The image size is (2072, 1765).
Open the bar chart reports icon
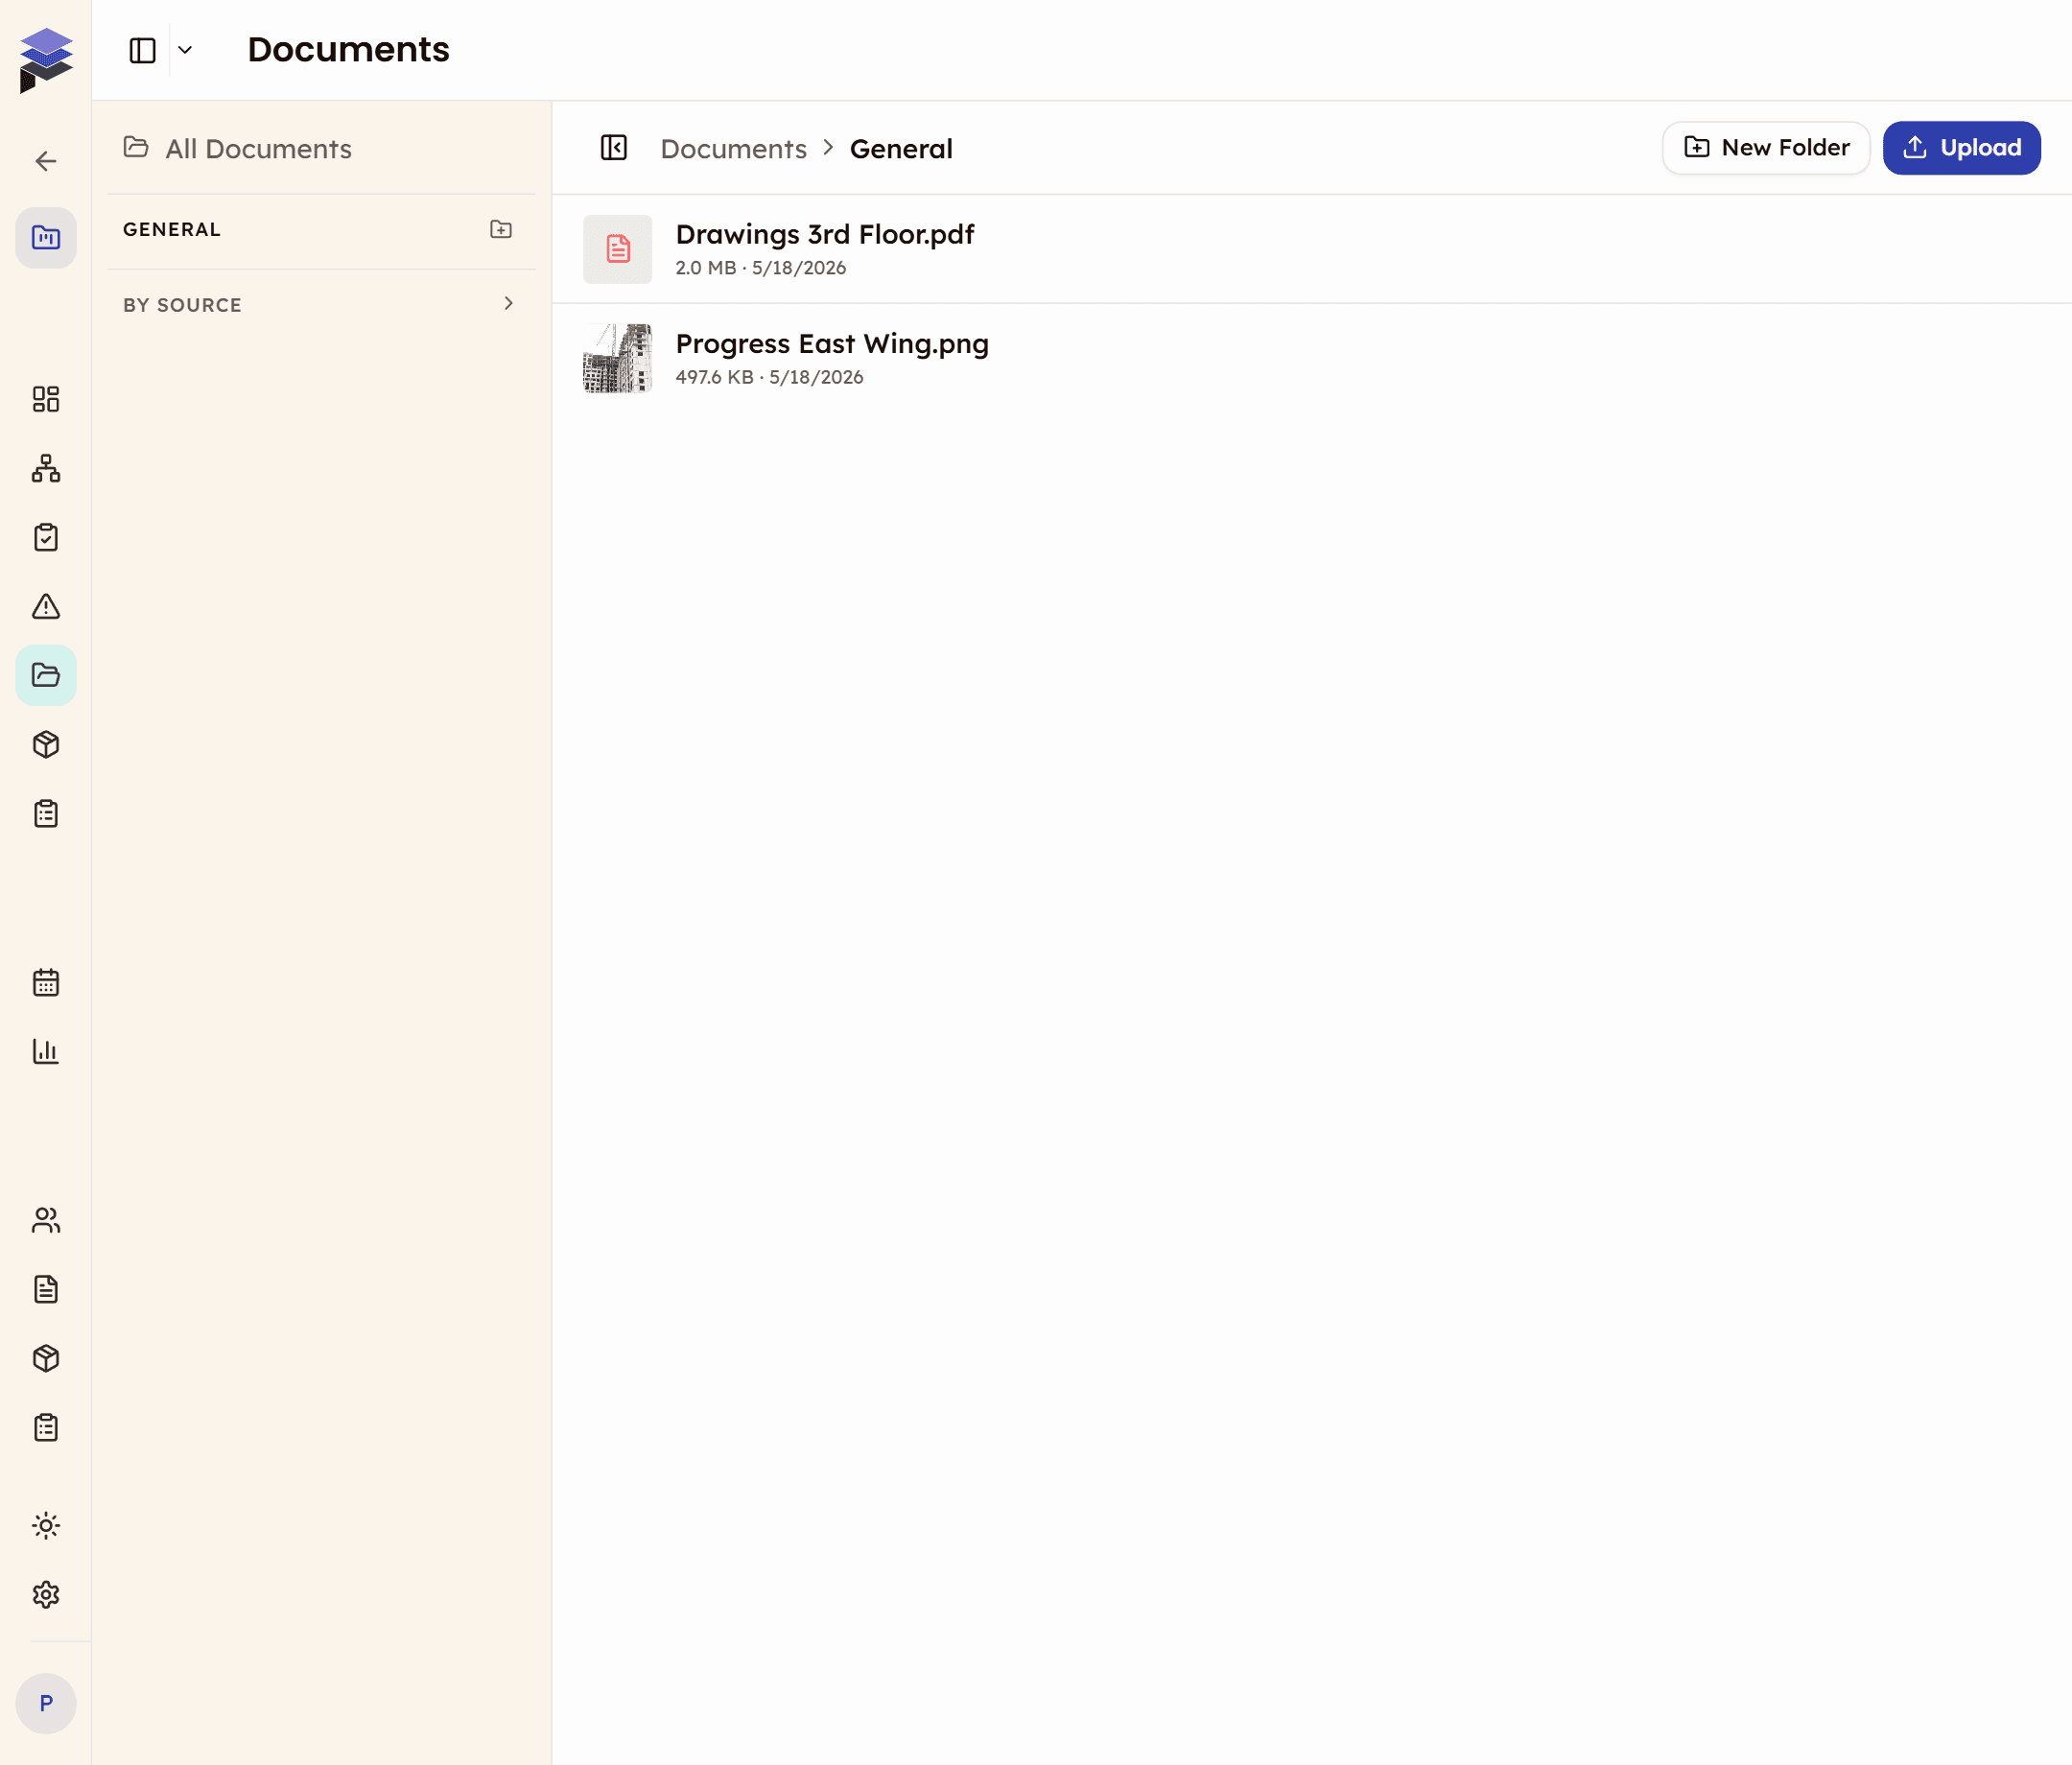[46, 1051]
